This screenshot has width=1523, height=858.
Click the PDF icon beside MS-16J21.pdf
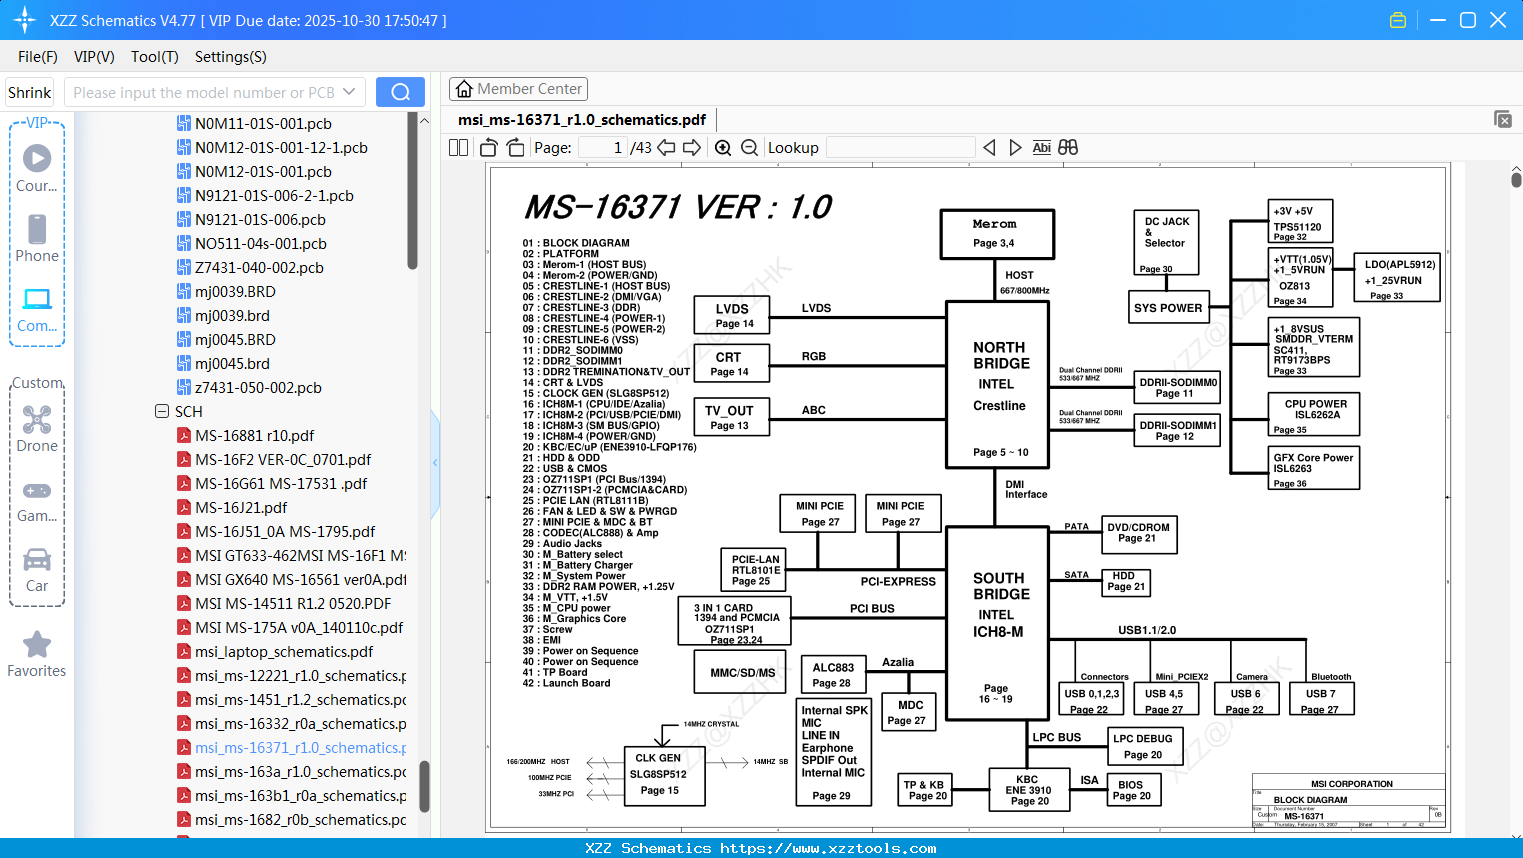pyautogui.click(x=184, y=508)
